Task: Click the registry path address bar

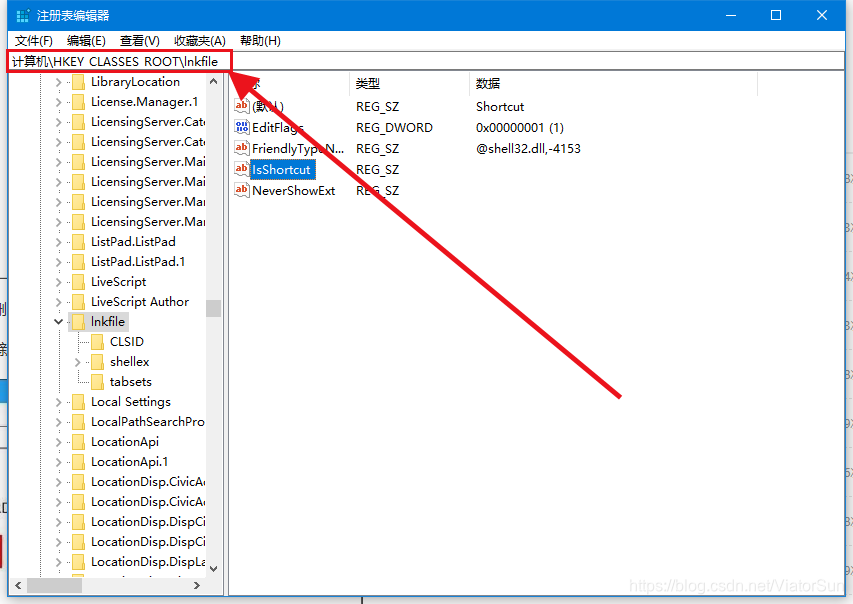Action: [425, 61]
